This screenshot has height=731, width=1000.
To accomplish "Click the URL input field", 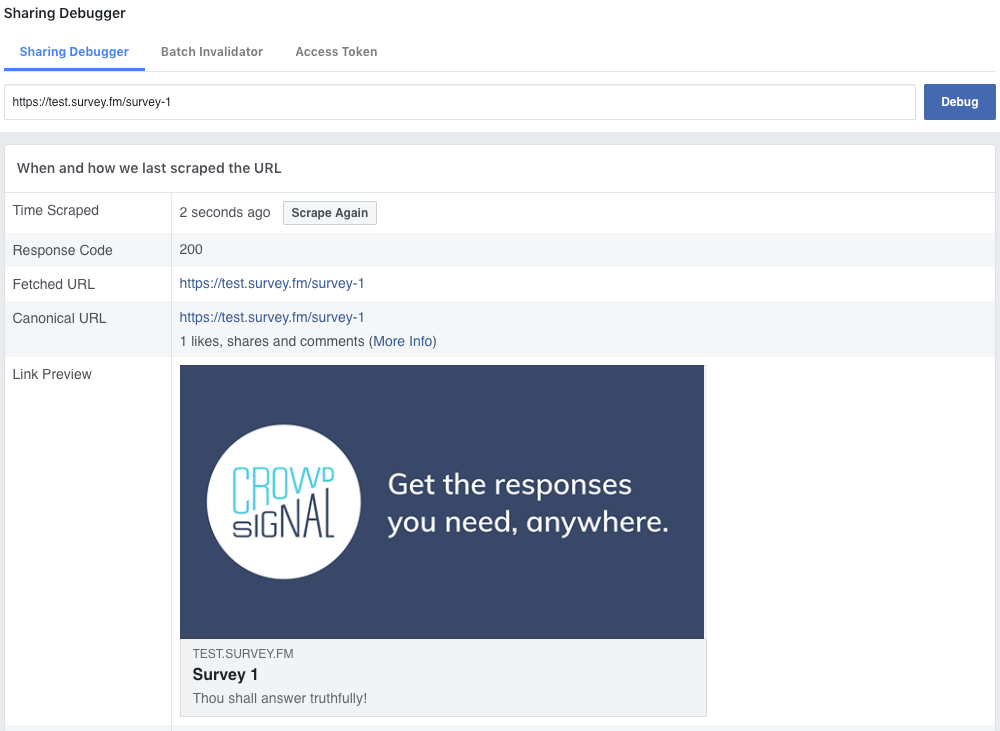I will click(460, 102).
